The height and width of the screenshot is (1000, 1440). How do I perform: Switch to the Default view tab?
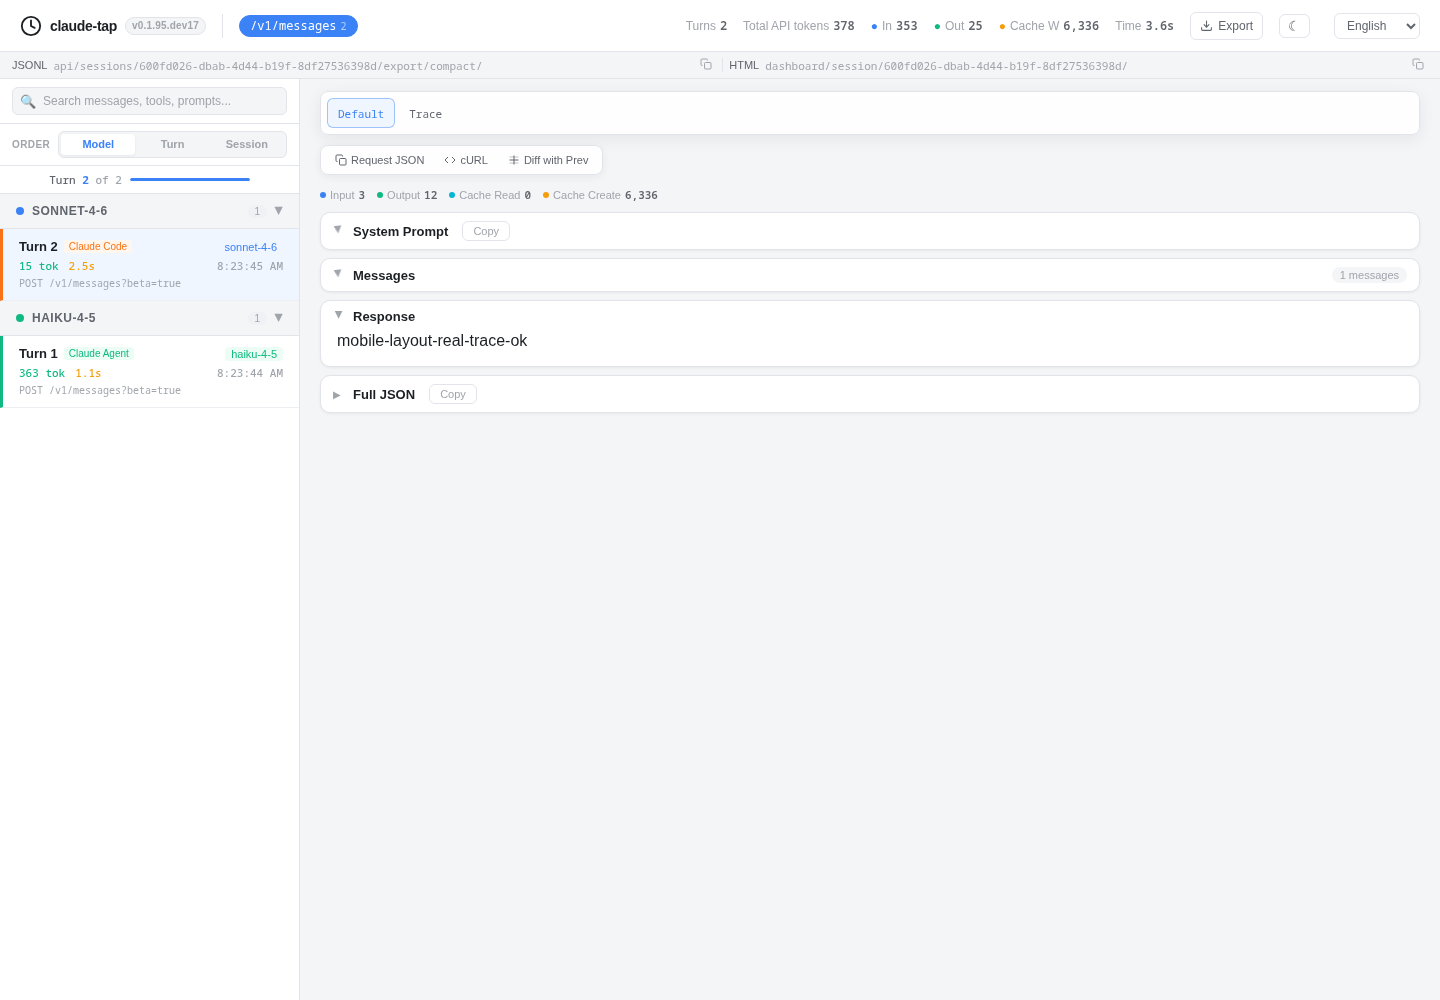tap(361, 113)
